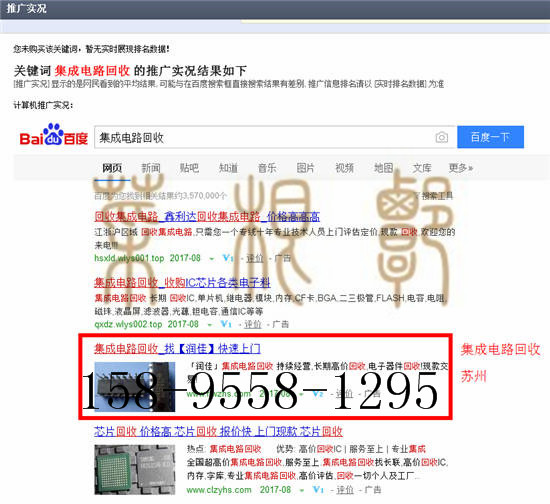
Task: Click the IC chip thumbnail in 润佳 result
Action: [135, 387]
